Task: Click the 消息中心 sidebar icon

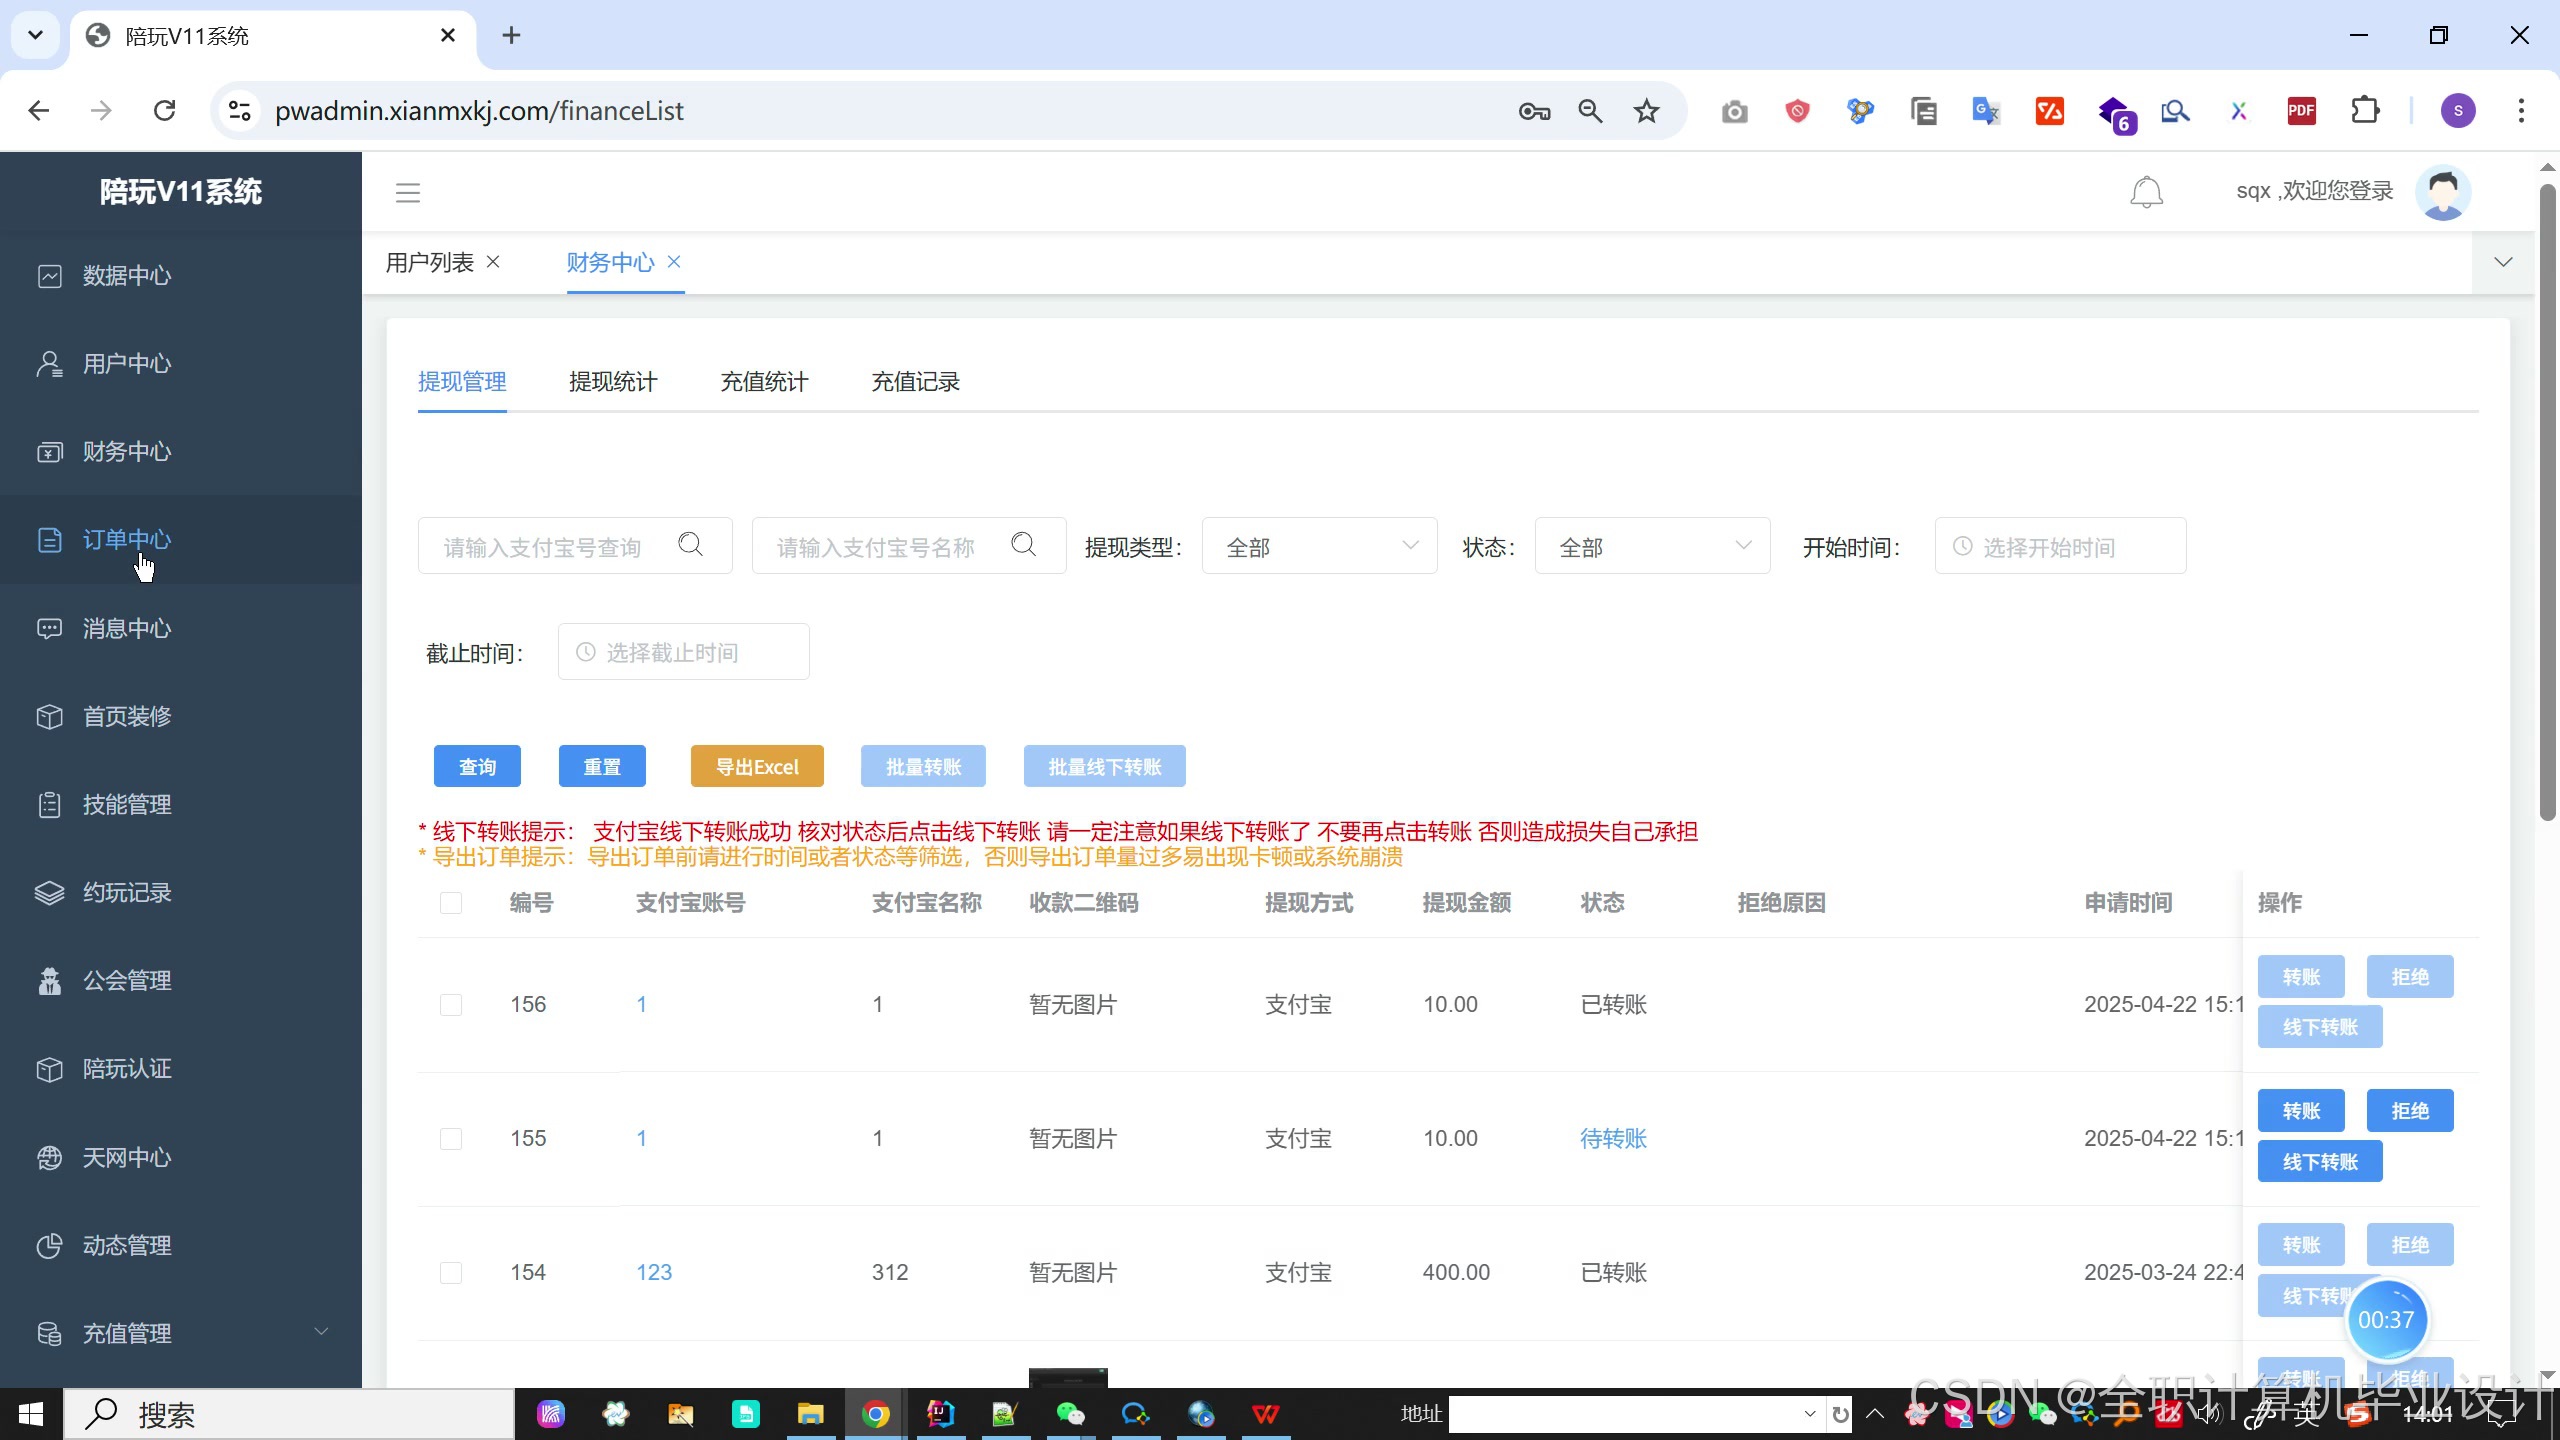Action: 49,629
